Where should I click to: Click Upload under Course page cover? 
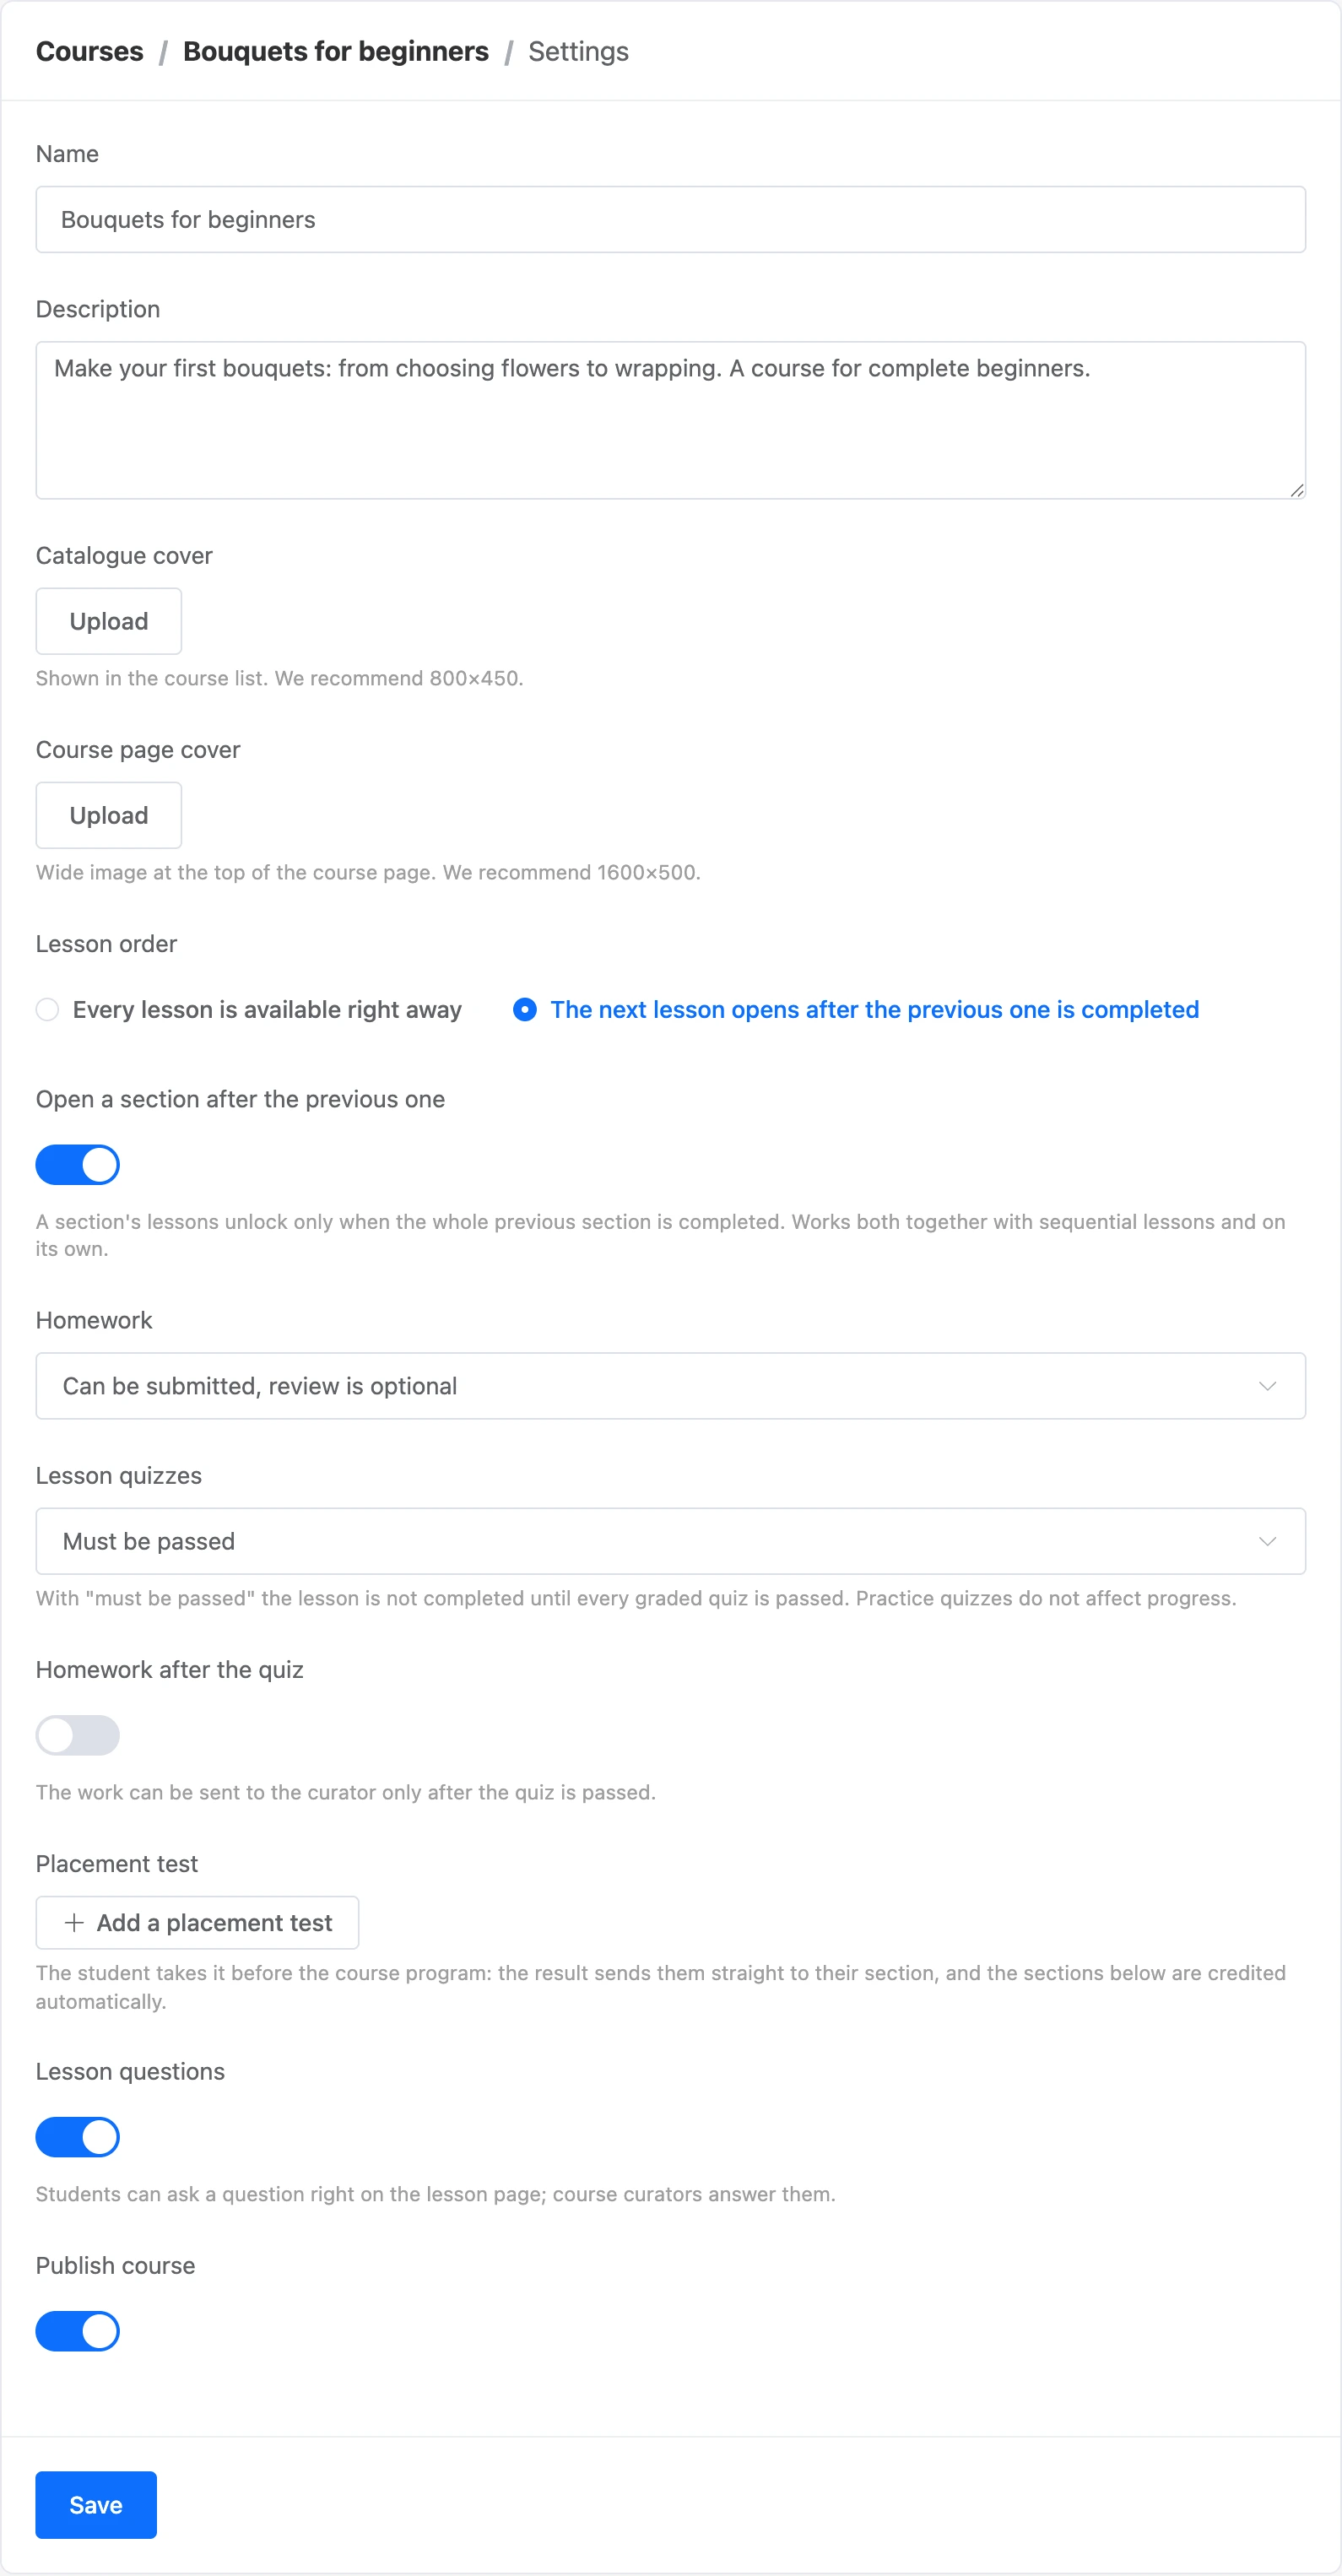point(109,815)
